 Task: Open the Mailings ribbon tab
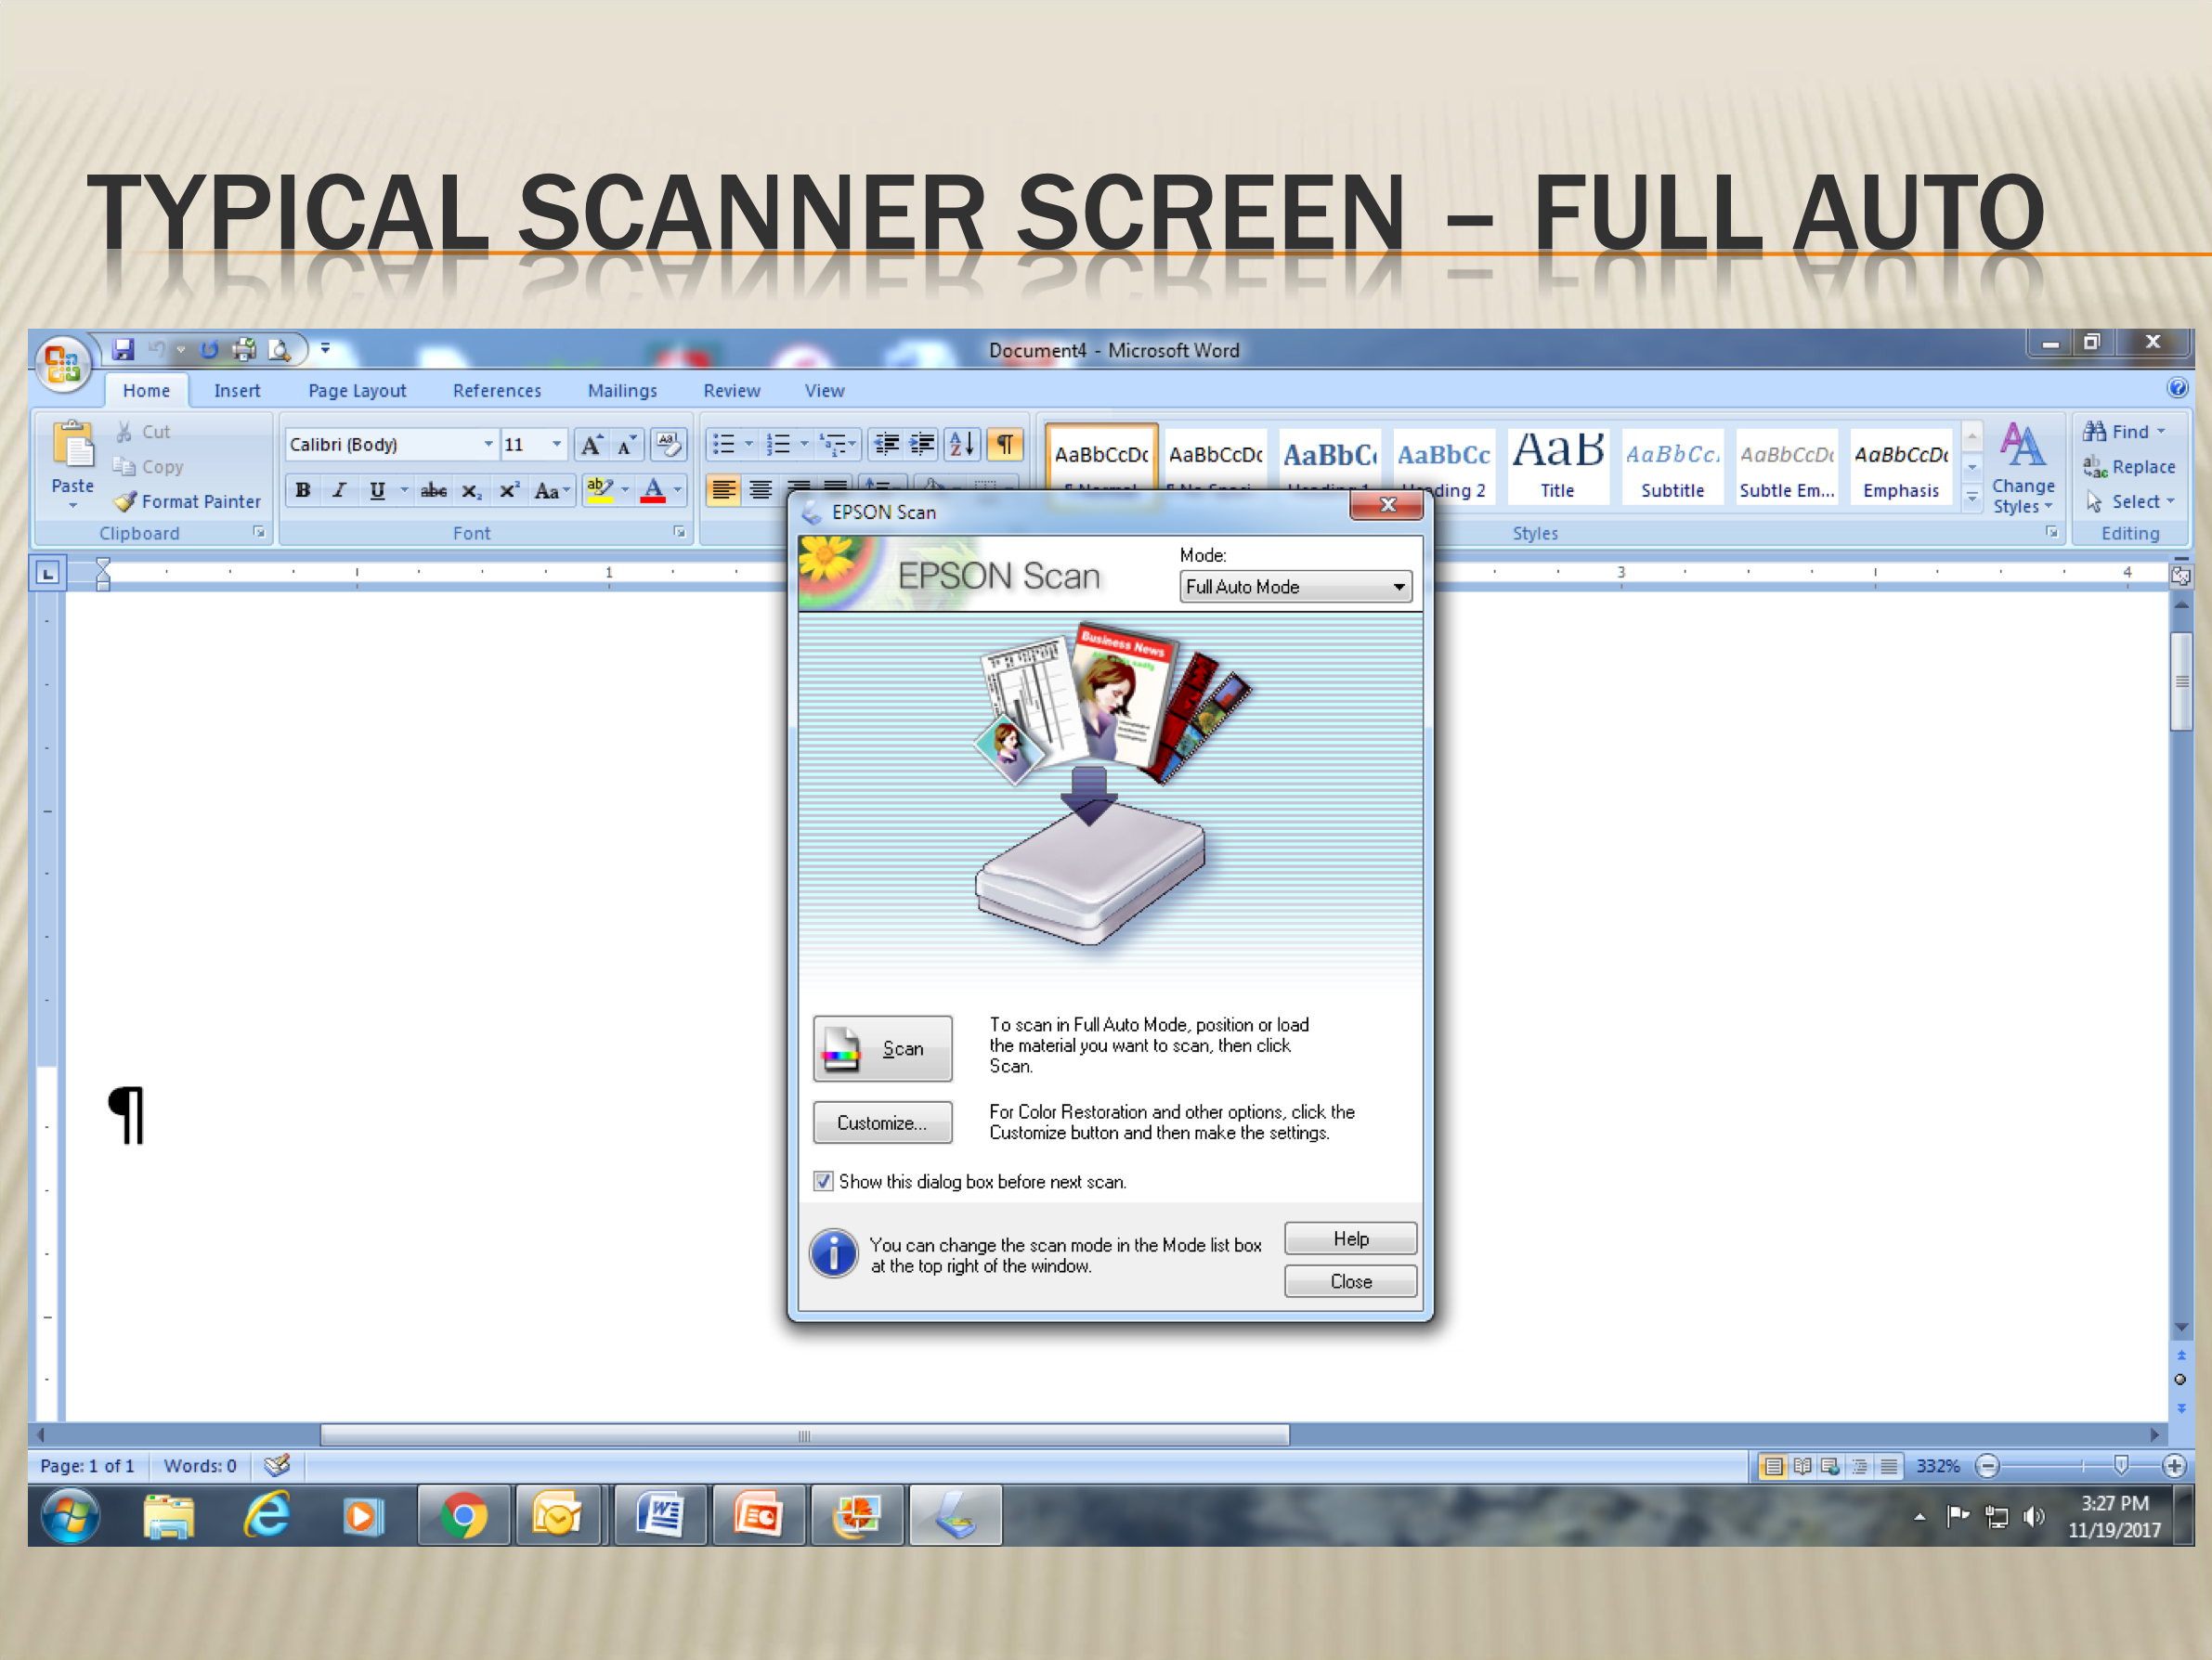click(x=622, y=391)
